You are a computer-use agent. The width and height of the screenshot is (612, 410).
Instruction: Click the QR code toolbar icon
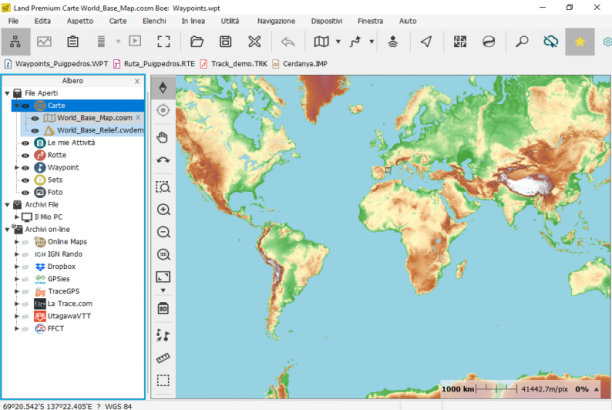[x=460, y=41]
